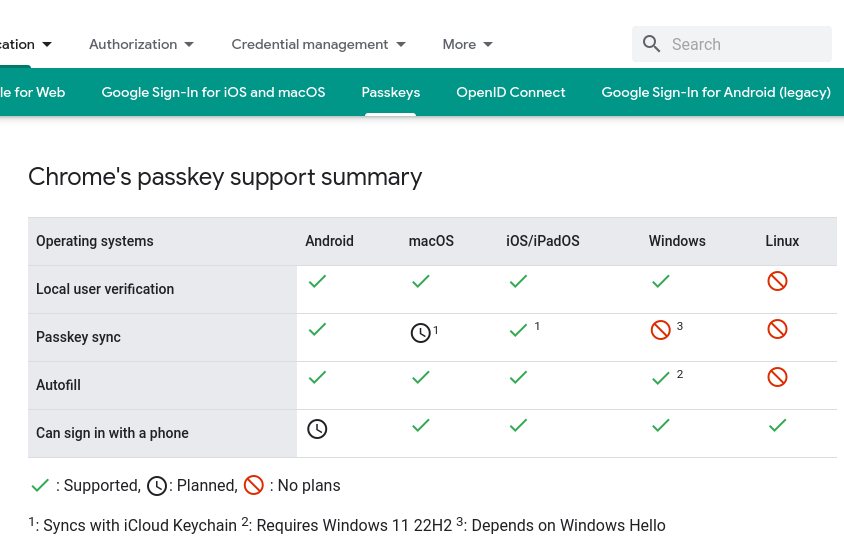Image resolution: width=844 pixels, height=543 pixels.
Task: Switch to the Passkeys tab
Action: [x=391, y=93]
